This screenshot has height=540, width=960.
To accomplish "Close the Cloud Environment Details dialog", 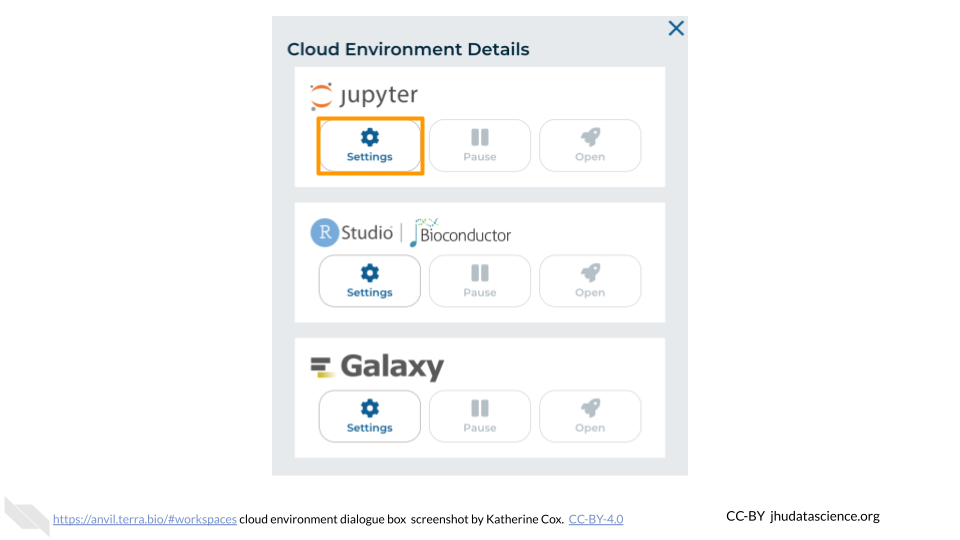I will coord(676,28).
